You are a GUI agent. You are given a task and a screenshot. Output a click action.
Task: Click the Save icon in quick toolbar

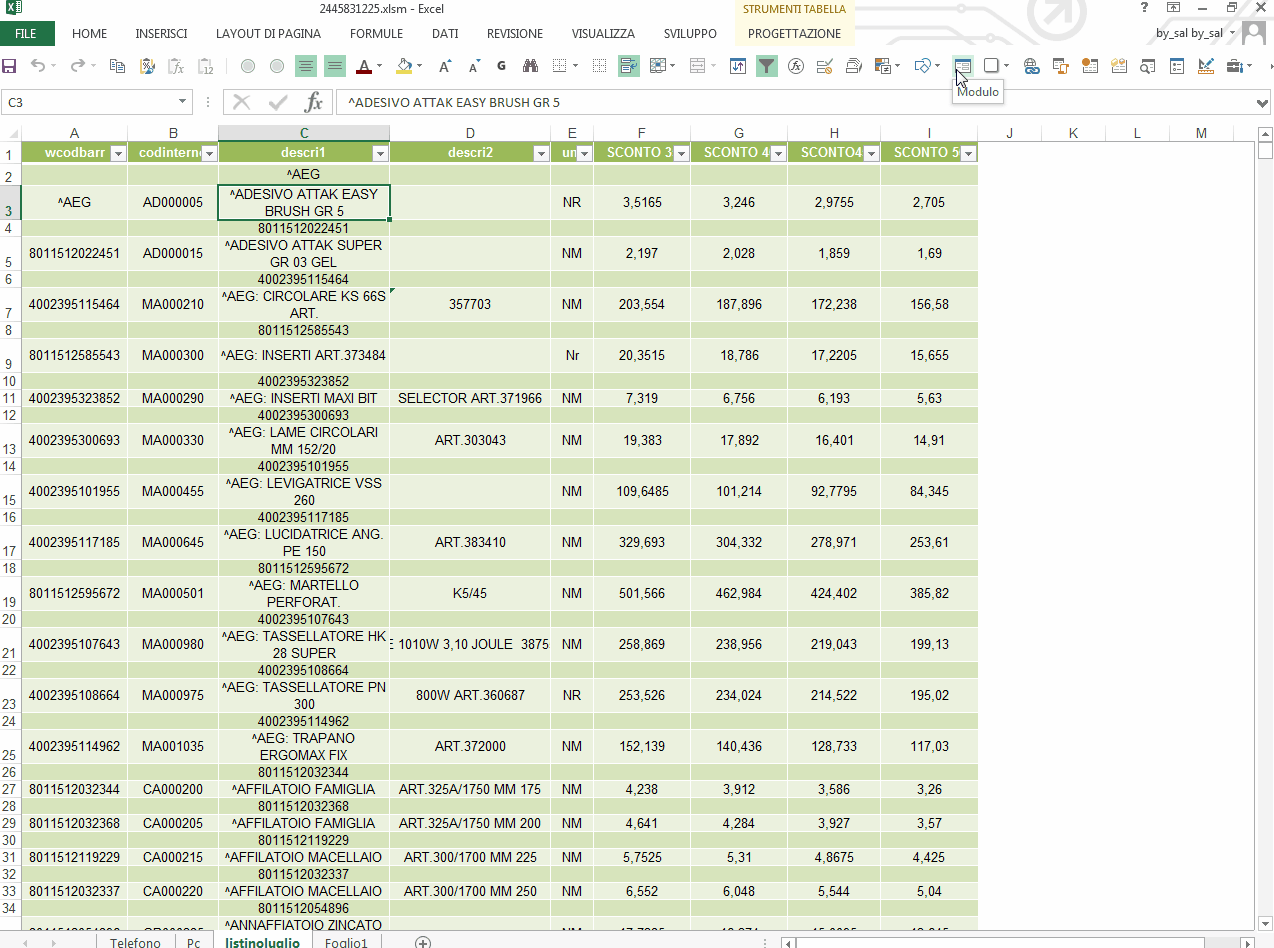tap(10, 67)
